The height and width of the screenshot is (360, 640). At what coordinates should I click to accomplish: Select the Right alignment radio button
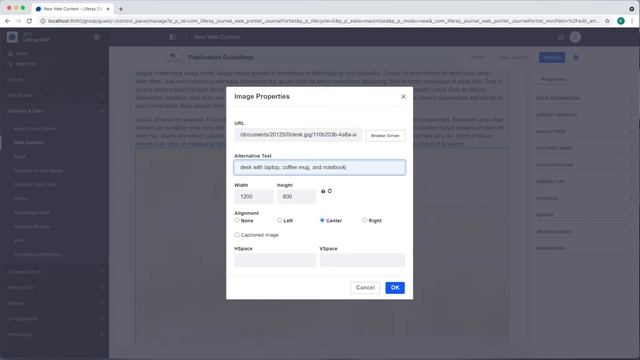click(x=364, y=220)
